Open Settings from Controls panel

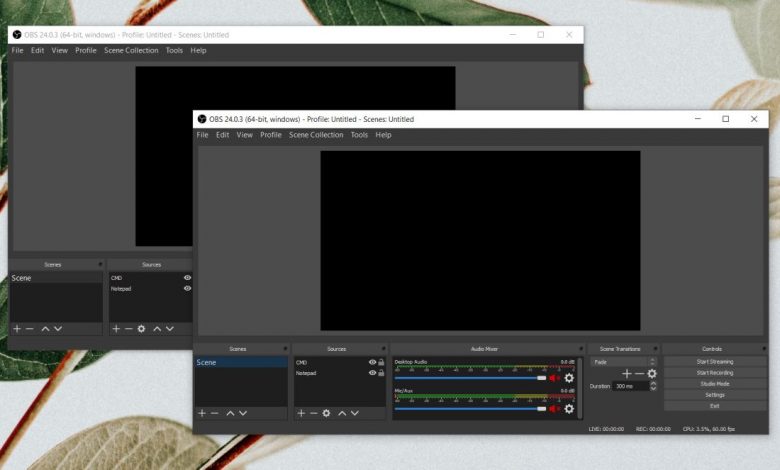715,395
